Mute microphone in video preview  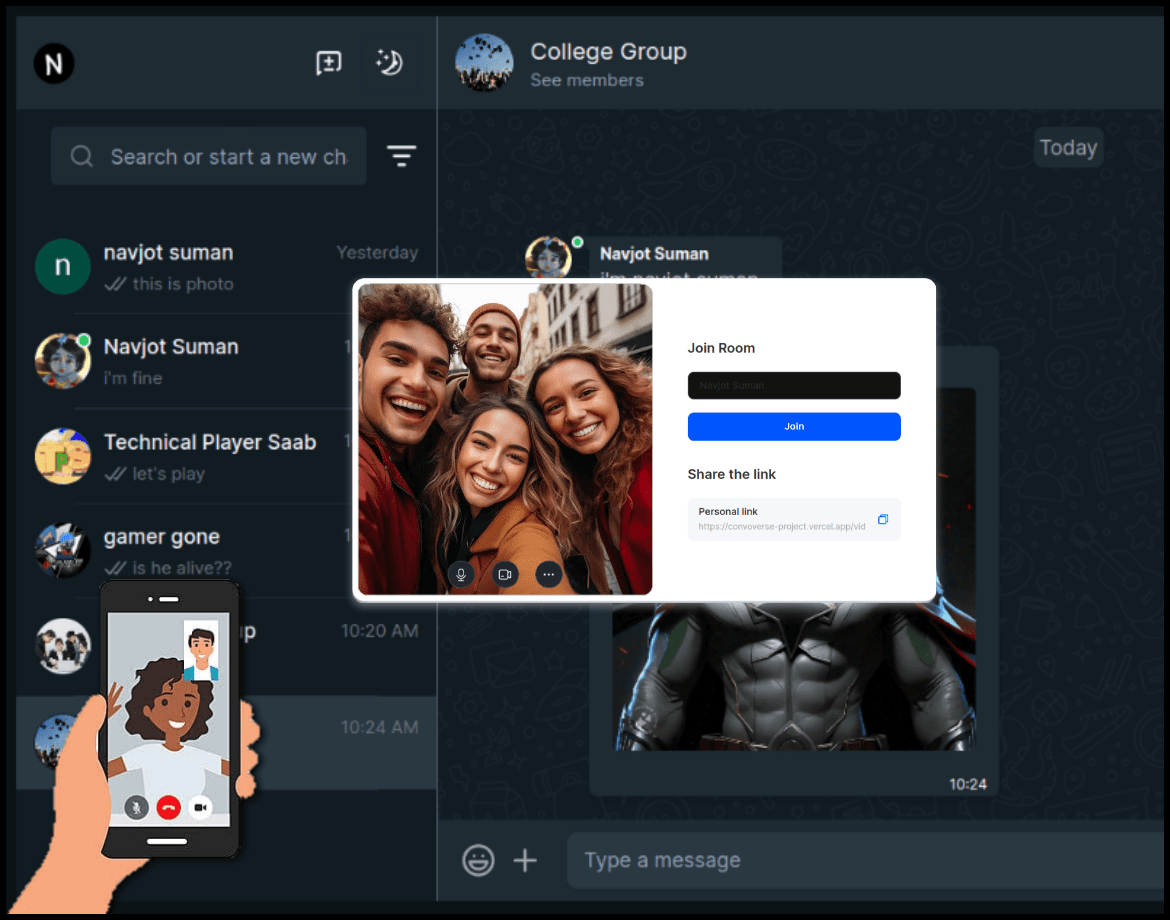coord(461,574)
